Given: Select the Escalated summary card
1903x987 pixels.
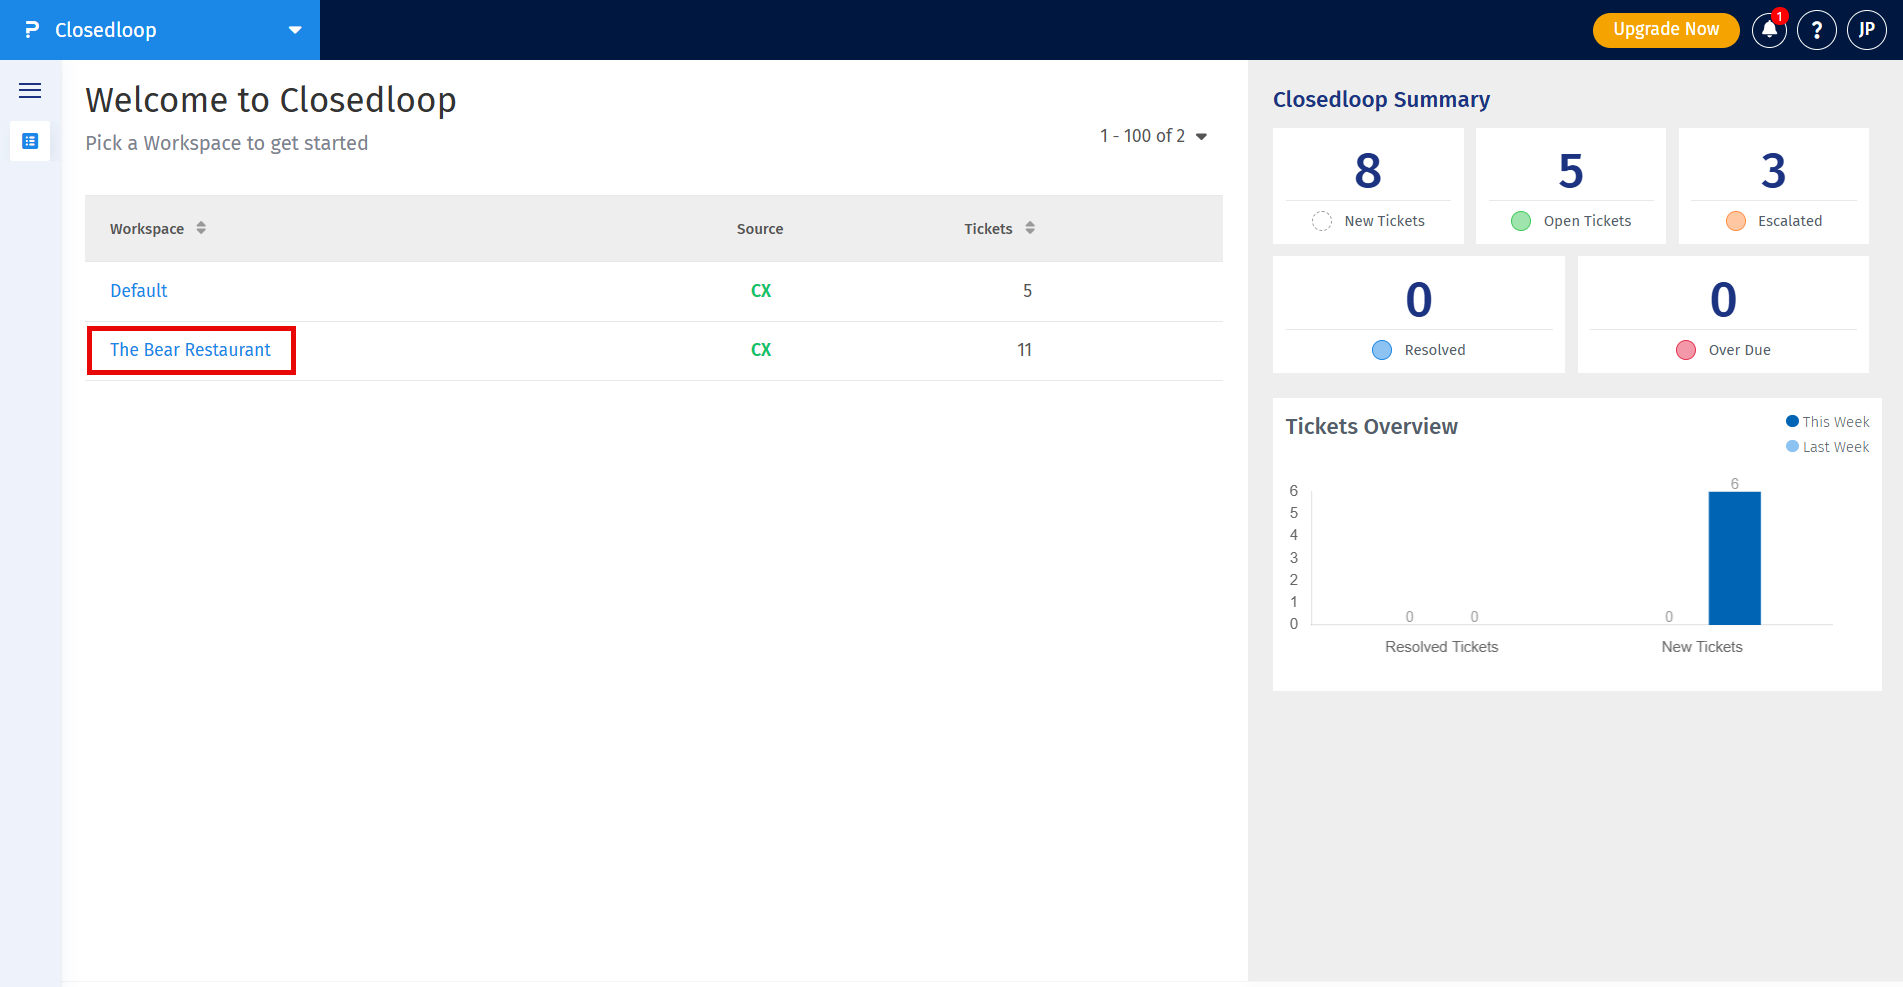Looking at the screenshot, I should click(1773, 186).
